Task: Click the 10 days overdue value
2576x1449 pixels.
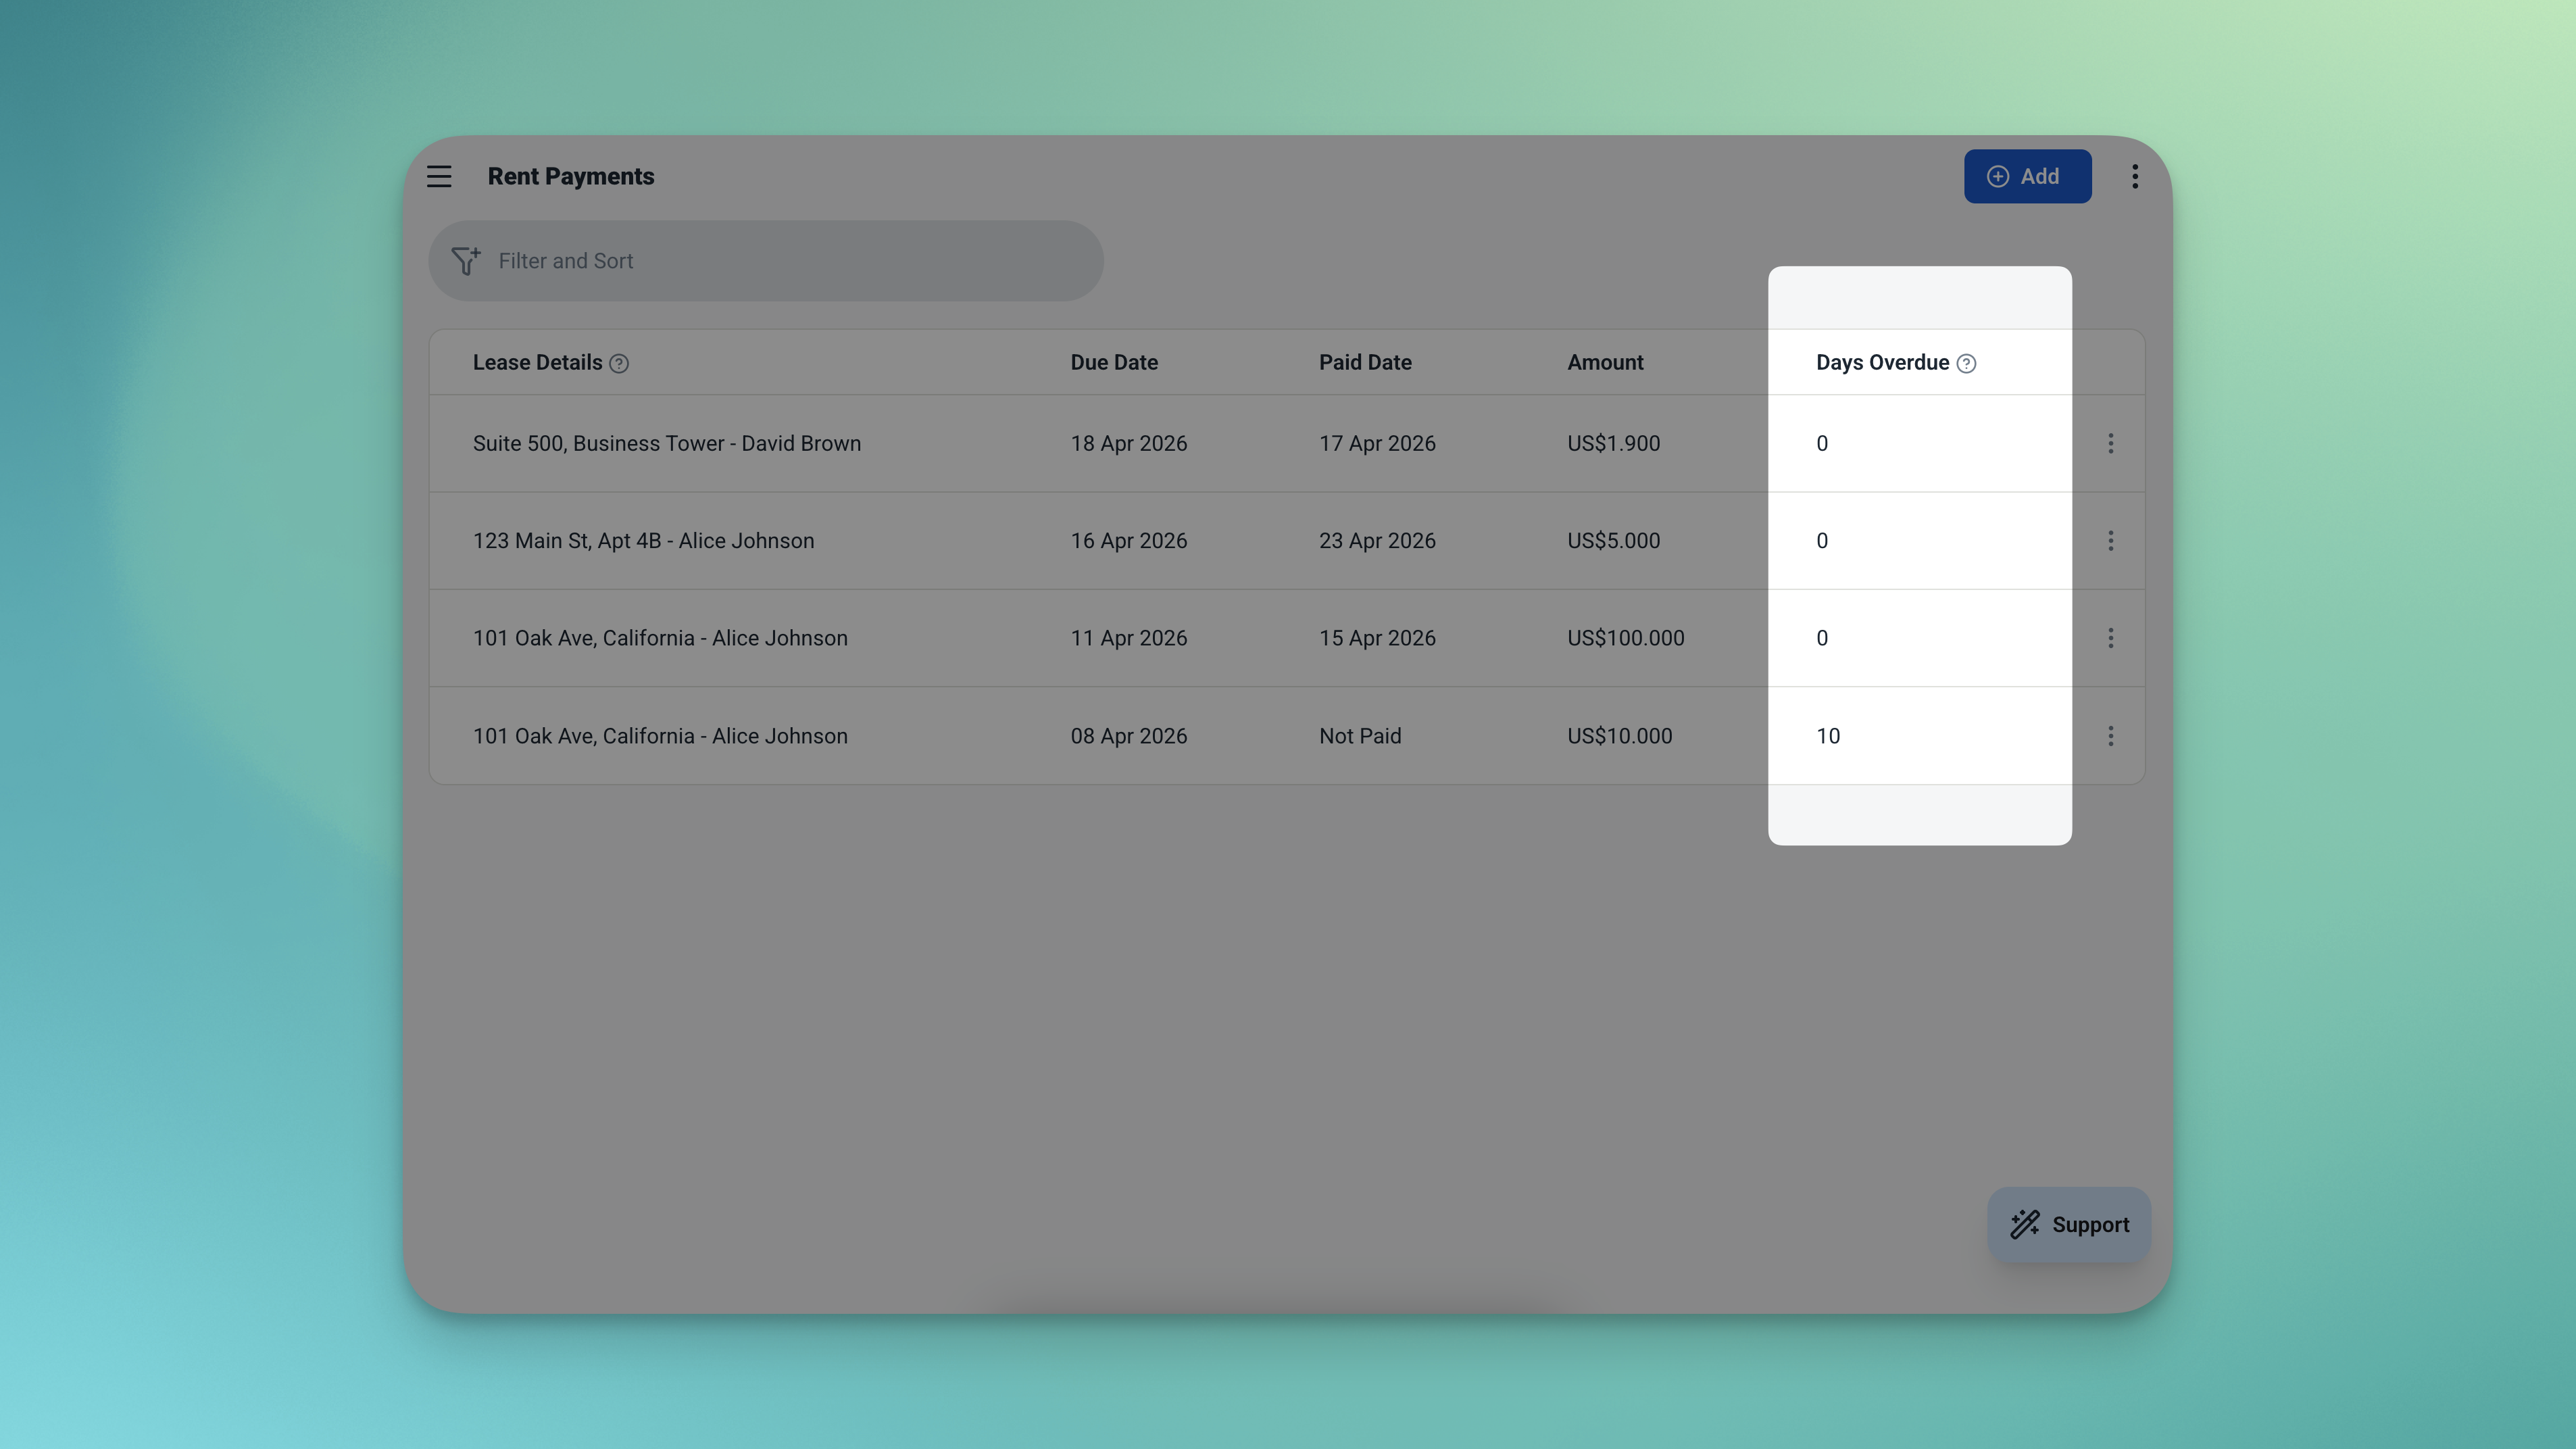Action: [x=1828, y=736]
